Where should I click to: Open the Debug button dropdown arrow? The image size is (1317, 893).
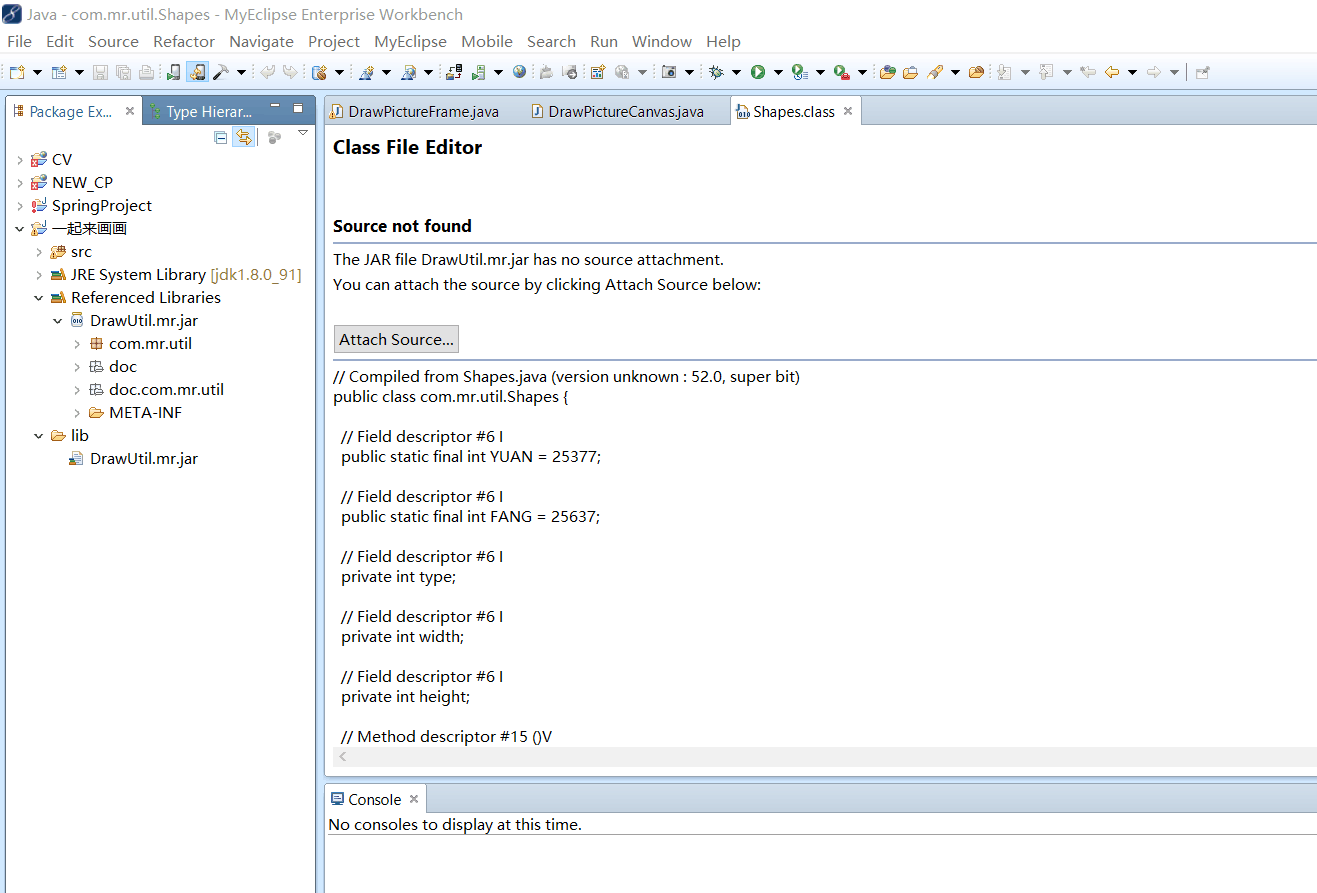click(x=736, y=72)
